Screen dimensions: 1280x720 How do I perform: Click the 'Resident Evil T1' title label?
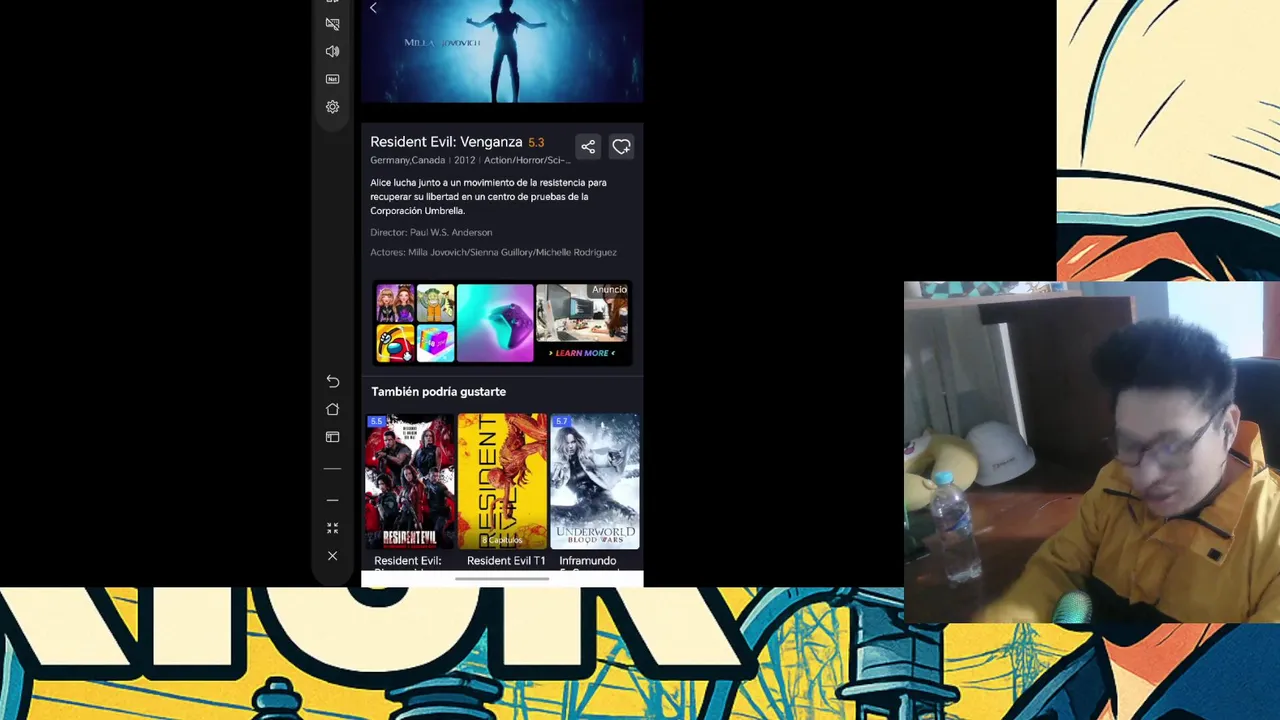506,561
